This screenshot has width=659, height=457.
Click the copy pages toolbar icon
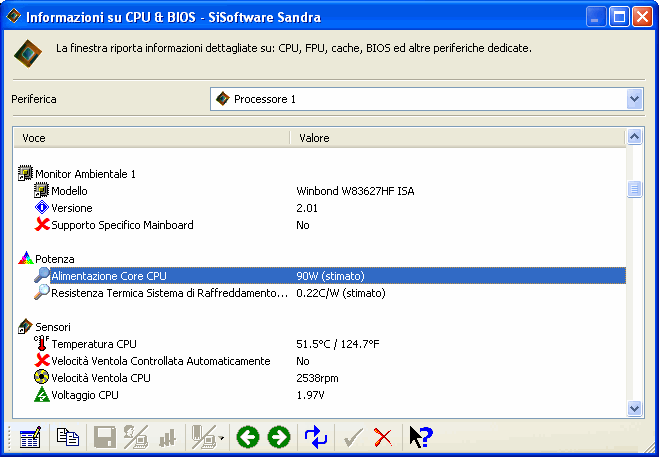67,437
